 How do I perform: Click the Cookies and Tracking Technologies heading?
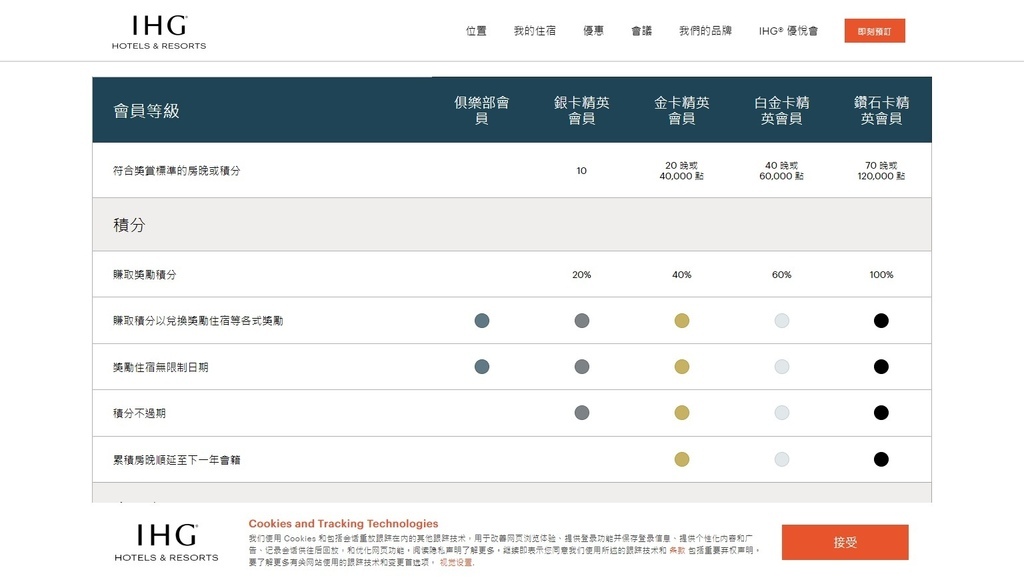click(x=343, y=523)
